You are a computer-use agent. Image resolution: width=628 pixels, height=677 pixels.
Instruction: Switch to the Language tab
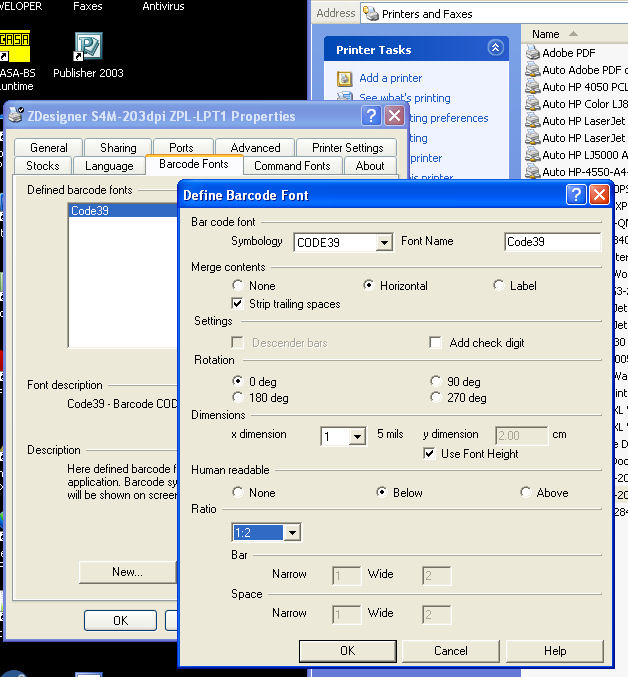pos(109,166)
